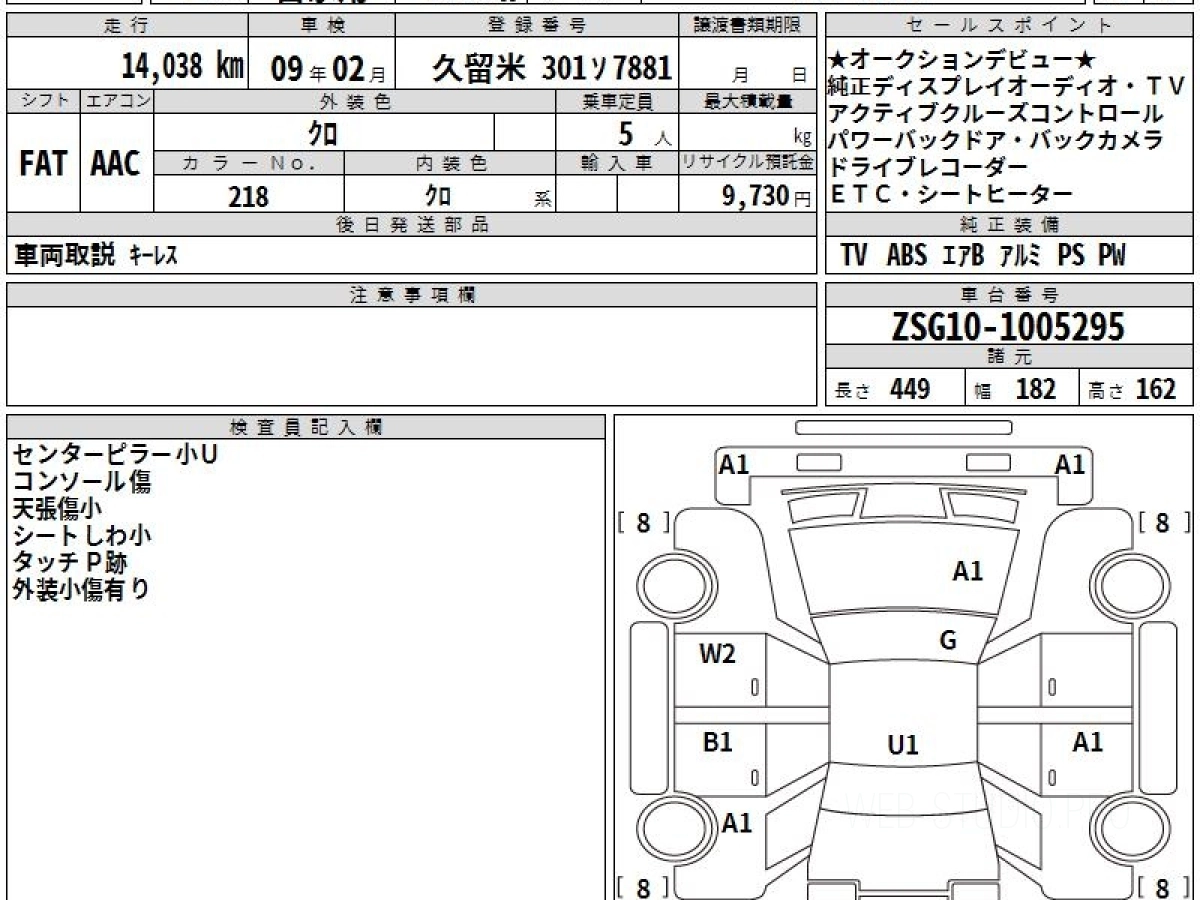This screenshot has height=900, width=1200.
Task: Select the inspection date 09年02月
Action: (x=329, y=69)
